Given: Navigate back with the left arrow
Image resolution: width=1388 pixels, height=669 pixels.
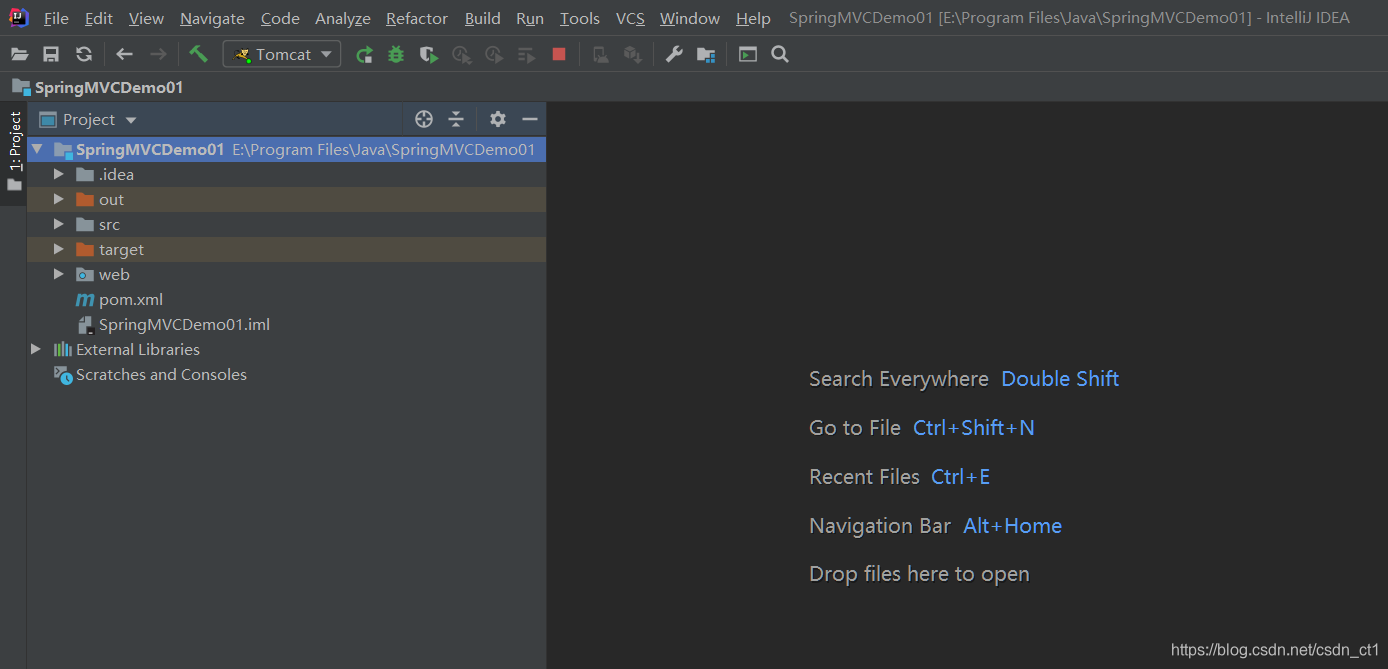Looking at the screenshot, I should [x=124, y=55].
